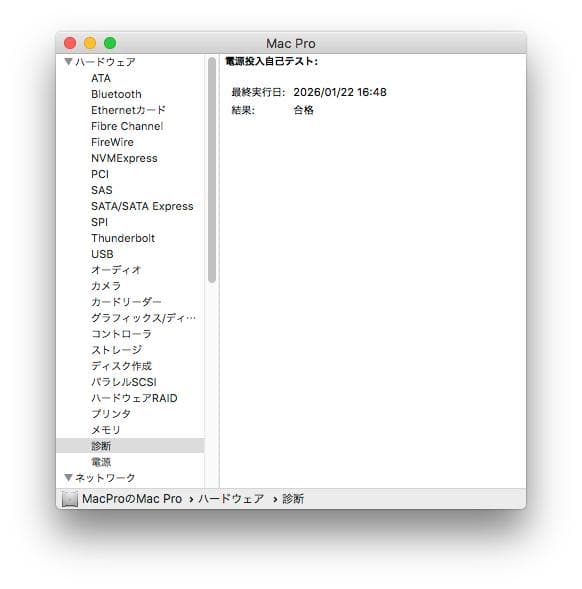The width and height of the screenshot is (582, 589).
Task: Close the Mac Pro window
Action: click(70, 43)
